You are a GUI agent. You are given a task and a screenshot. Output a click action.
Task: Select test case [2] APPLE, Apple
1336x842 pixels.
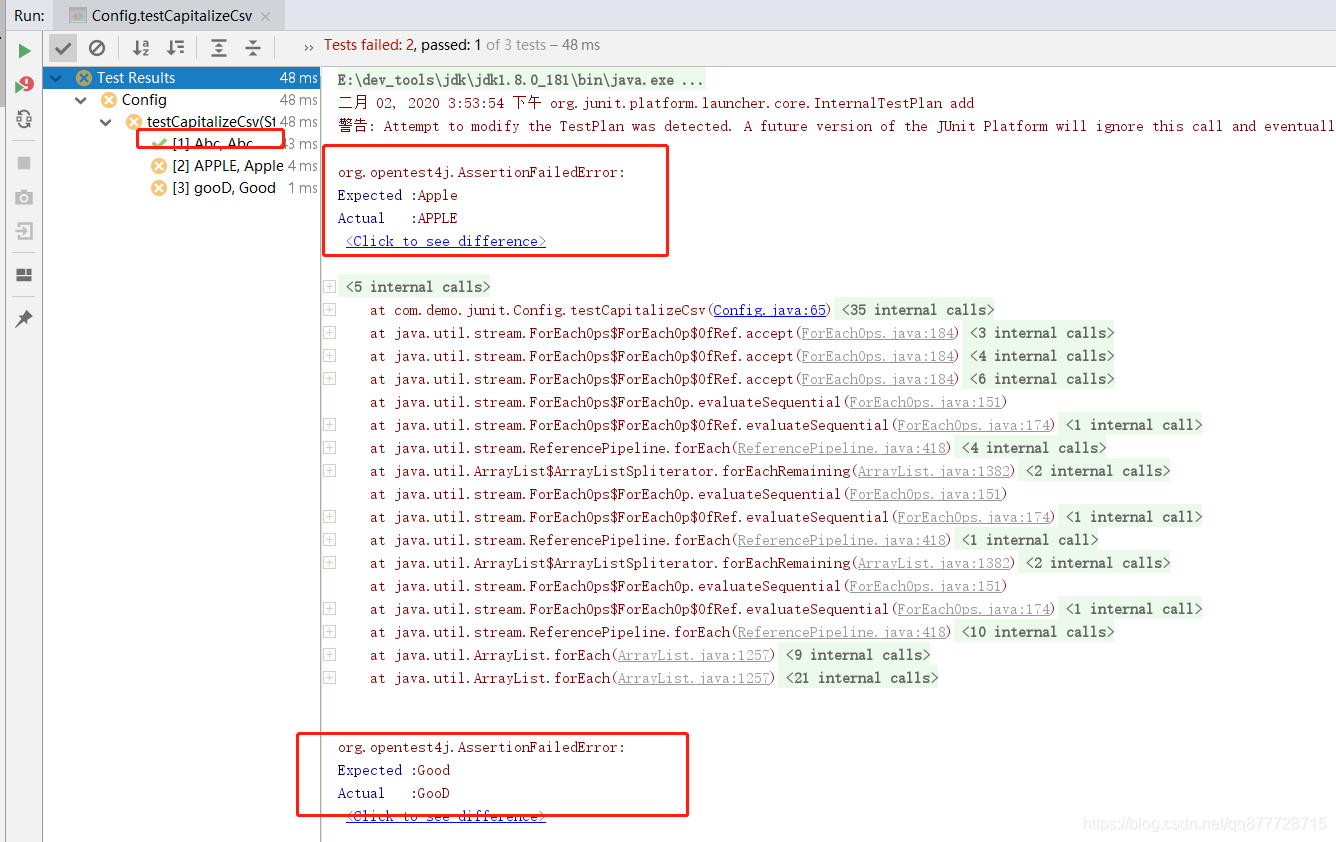[x=182, y=166]
